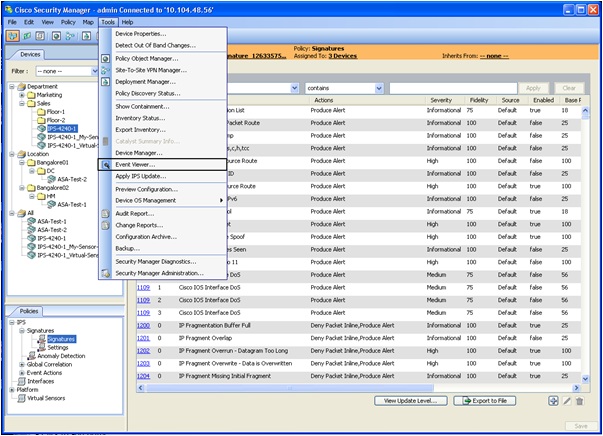The width and height of the screenshot is (603, 436).
Task: Open Anomaly Detection policy
Action: pyautogui.click(x=61, y=356)
